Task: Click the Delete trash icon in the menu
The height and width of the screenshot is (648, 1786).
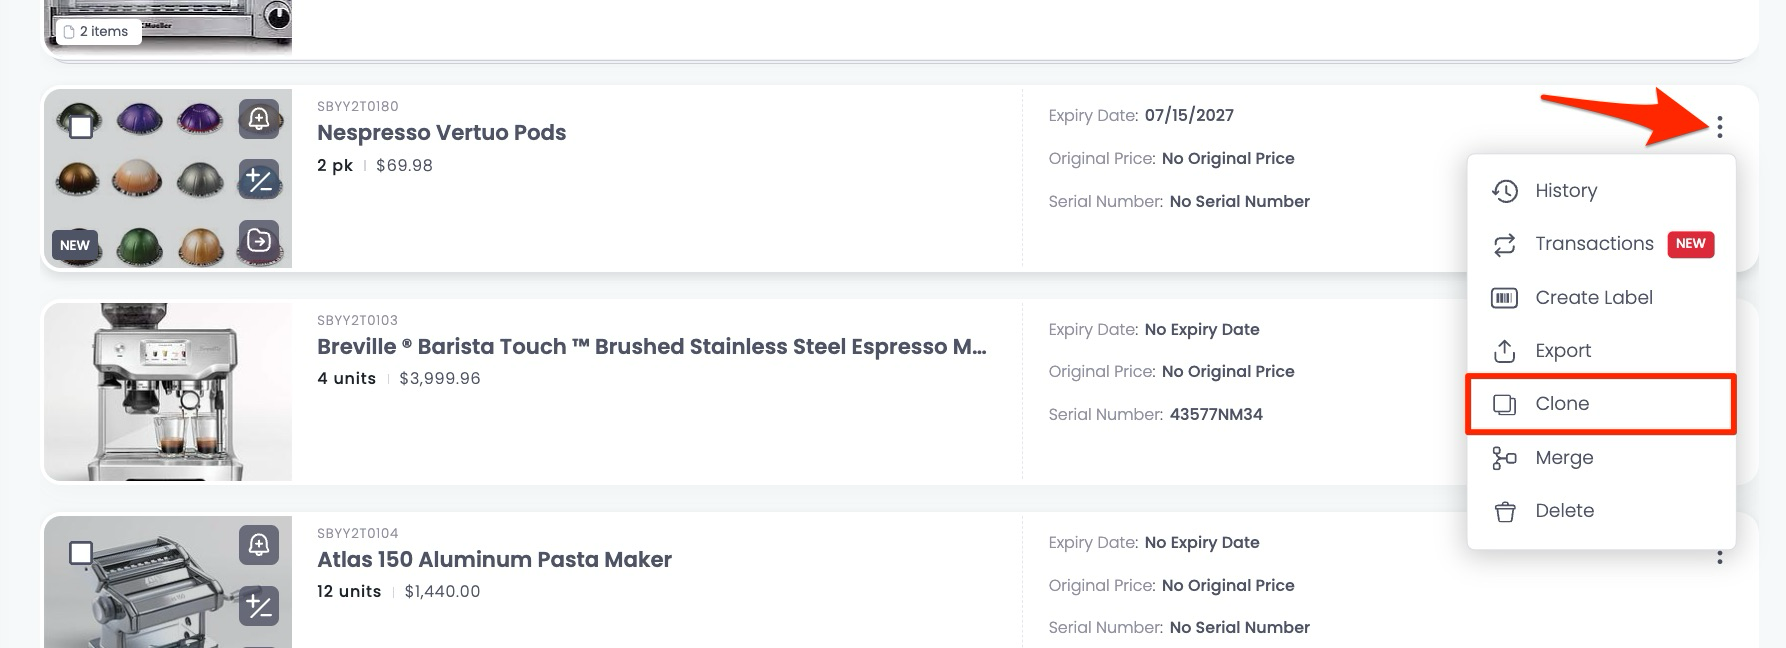Action: [x=1505, y=512]
